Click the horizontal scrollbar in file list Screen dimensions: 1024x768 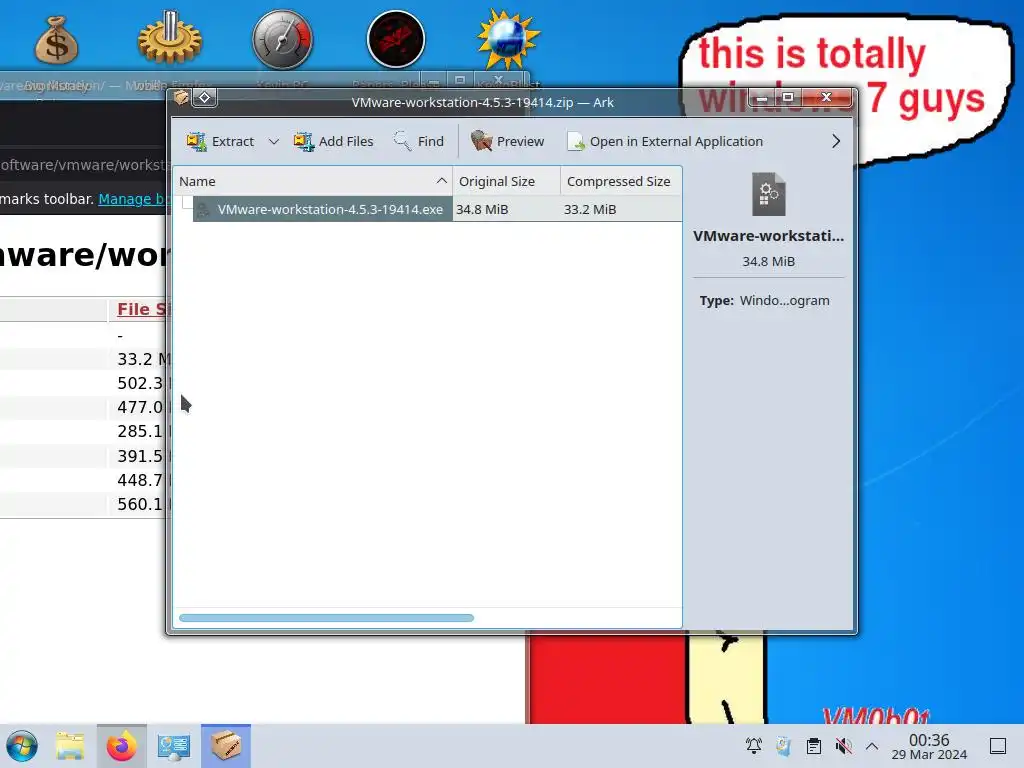(326, 618)
